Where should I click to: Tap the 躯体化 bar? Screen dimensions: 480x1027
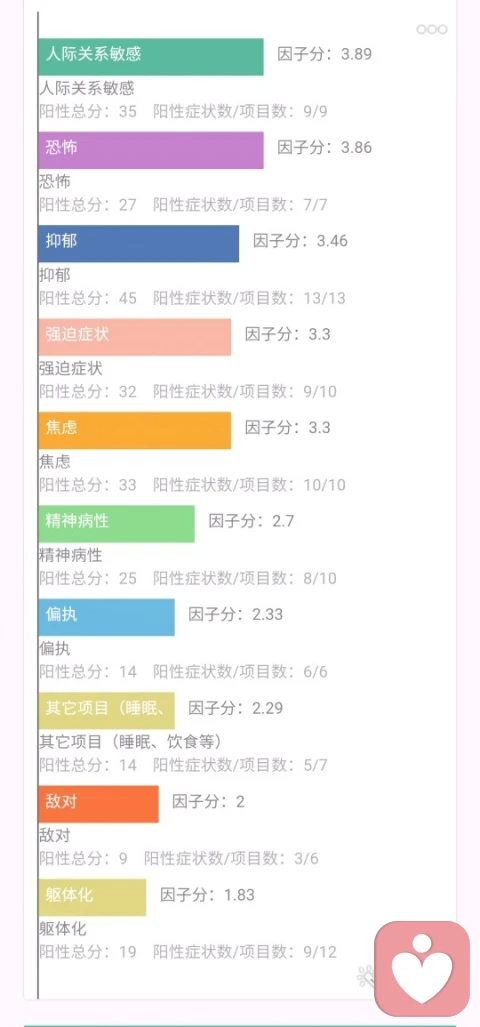click(92, 897)
